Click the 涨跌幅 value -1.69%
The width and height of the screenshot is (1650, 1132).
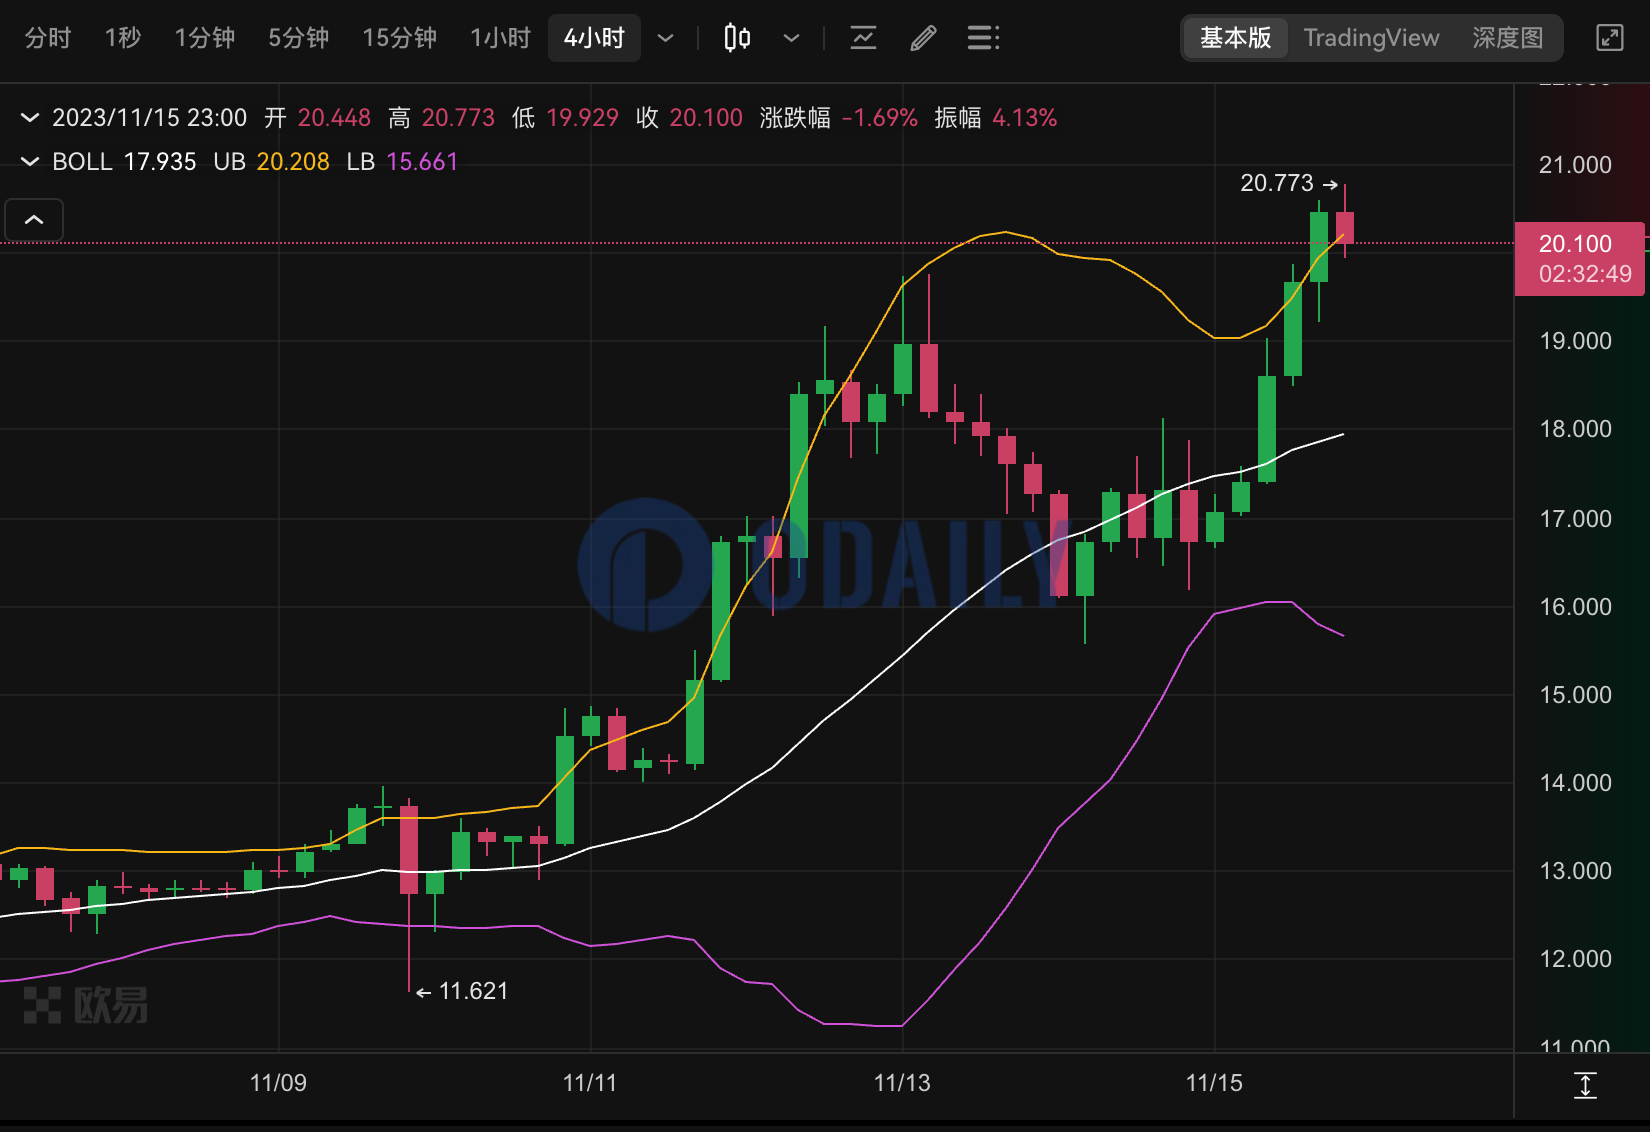[x=880, y=118]
